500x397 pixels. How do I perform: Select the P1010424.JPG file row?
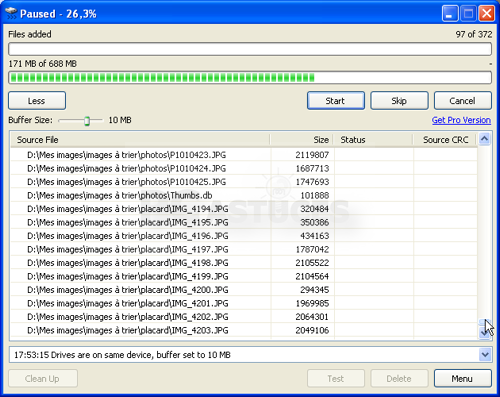(244, 169)
